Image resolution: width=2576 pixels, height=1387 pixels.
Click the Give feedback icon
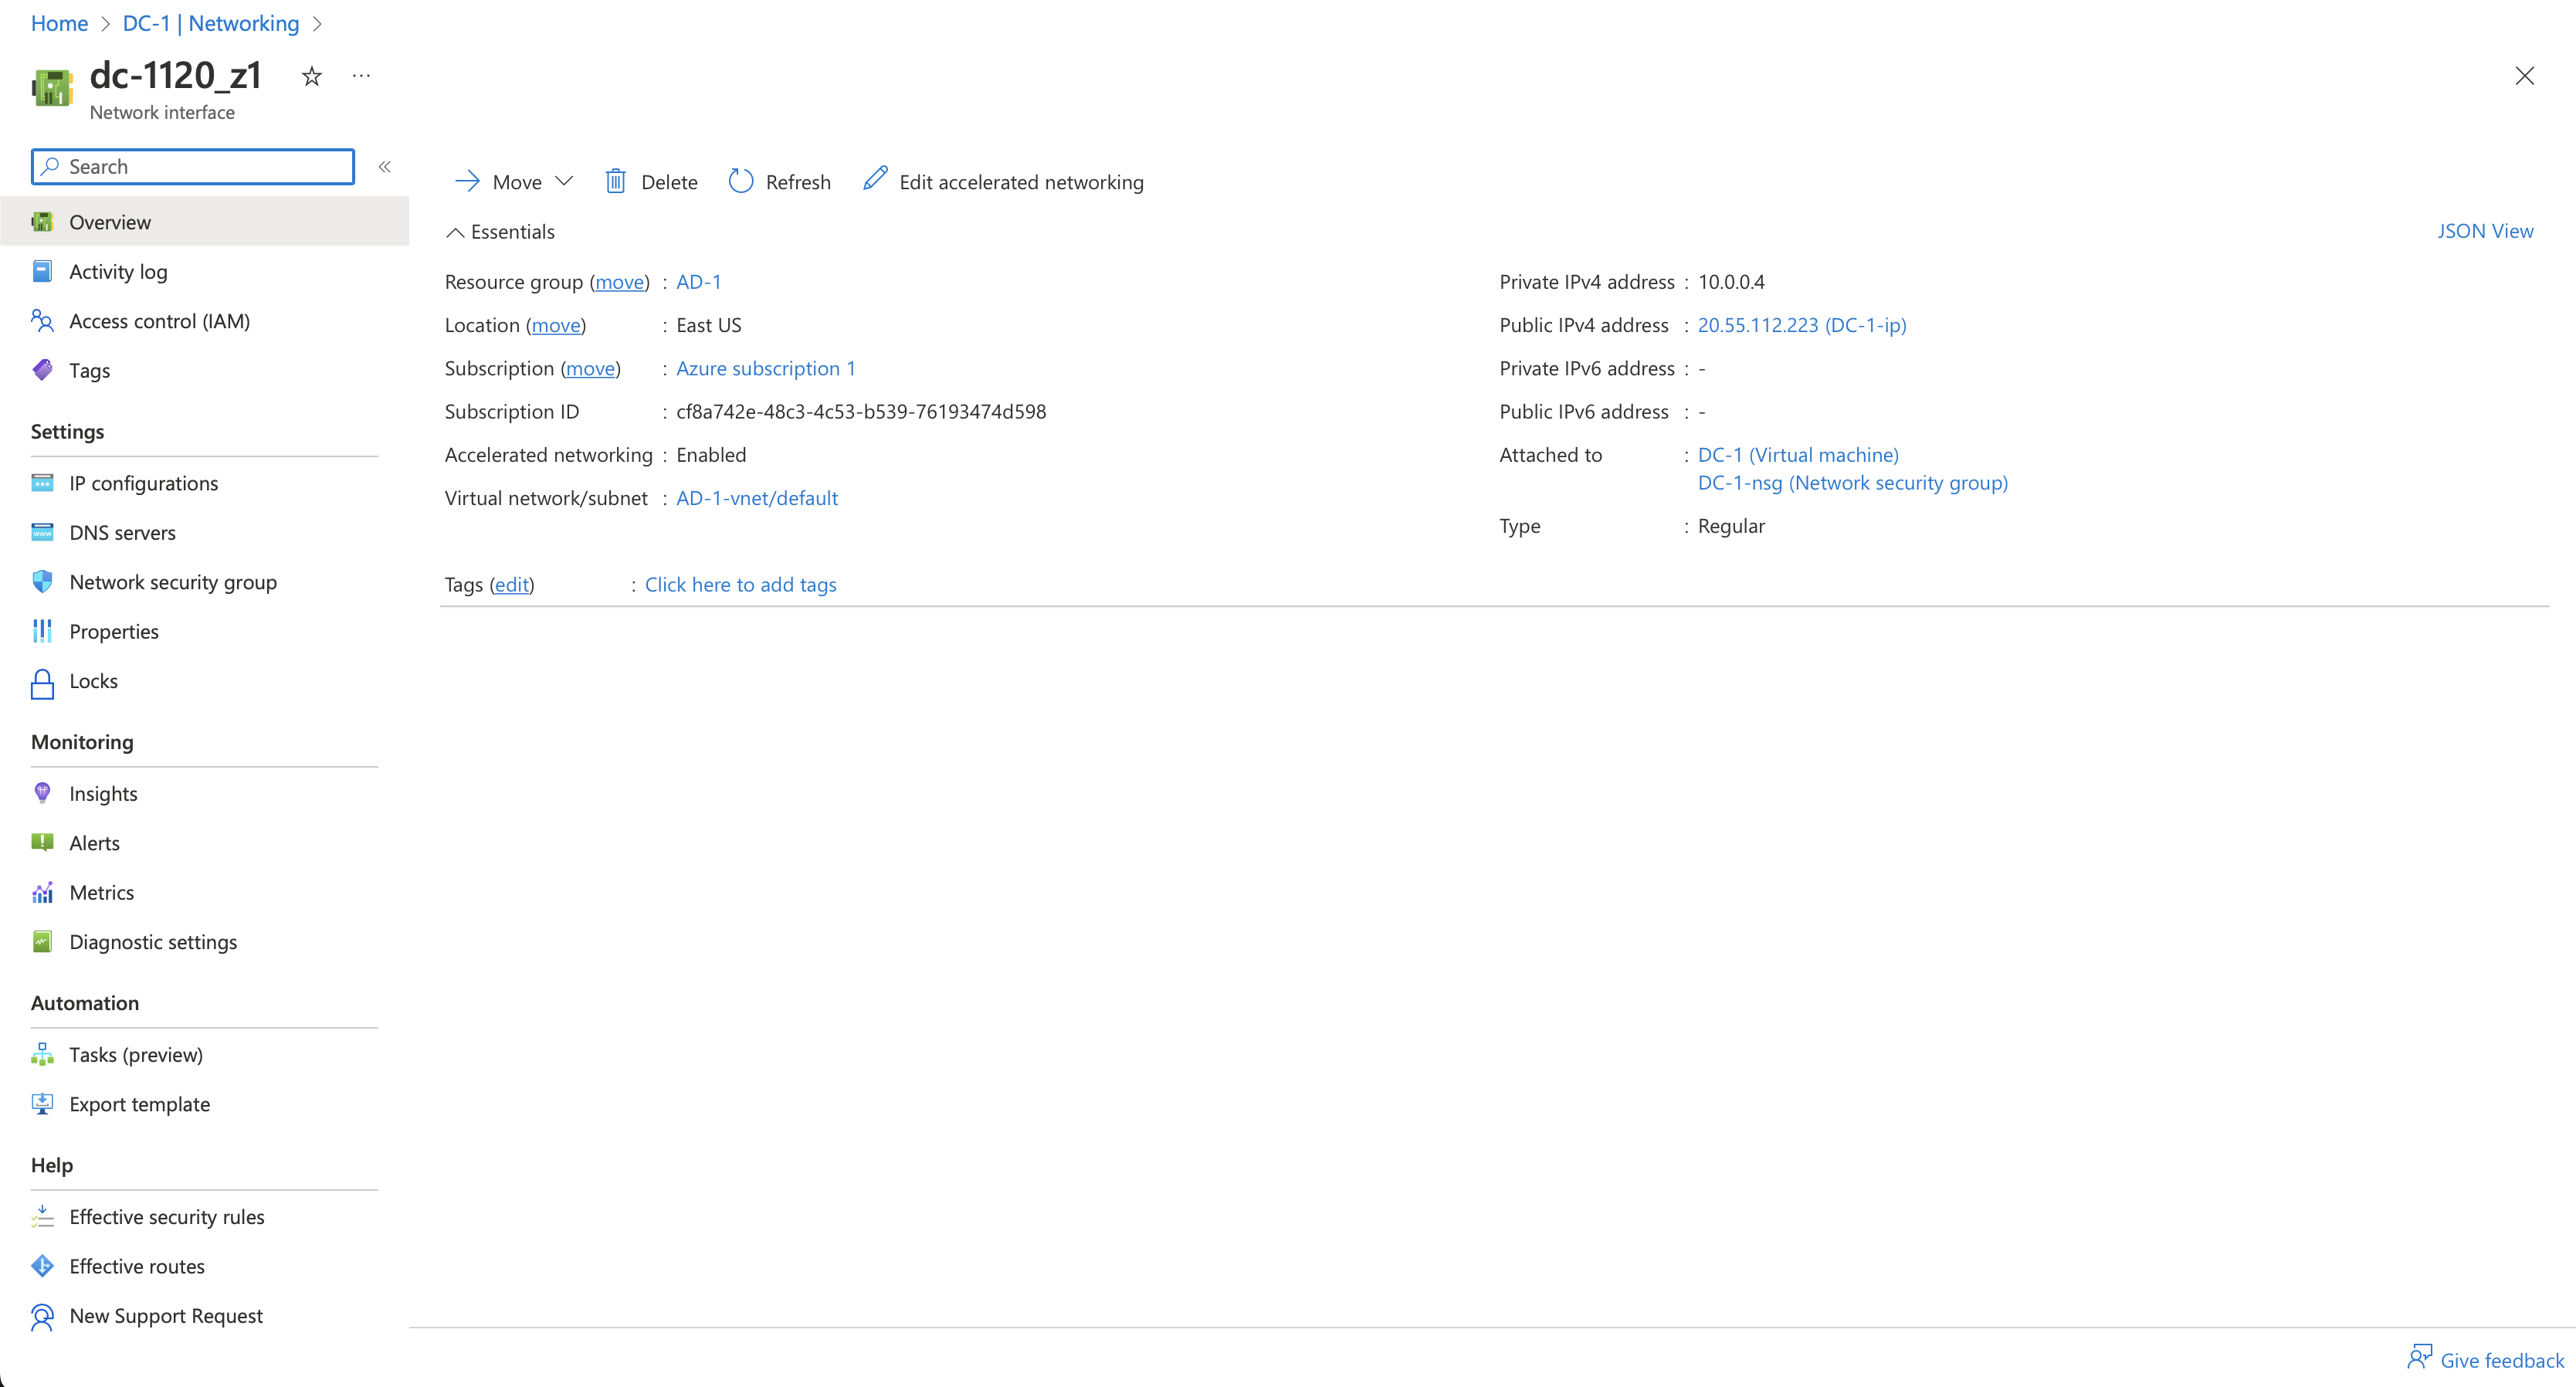pos(2420,1357)
